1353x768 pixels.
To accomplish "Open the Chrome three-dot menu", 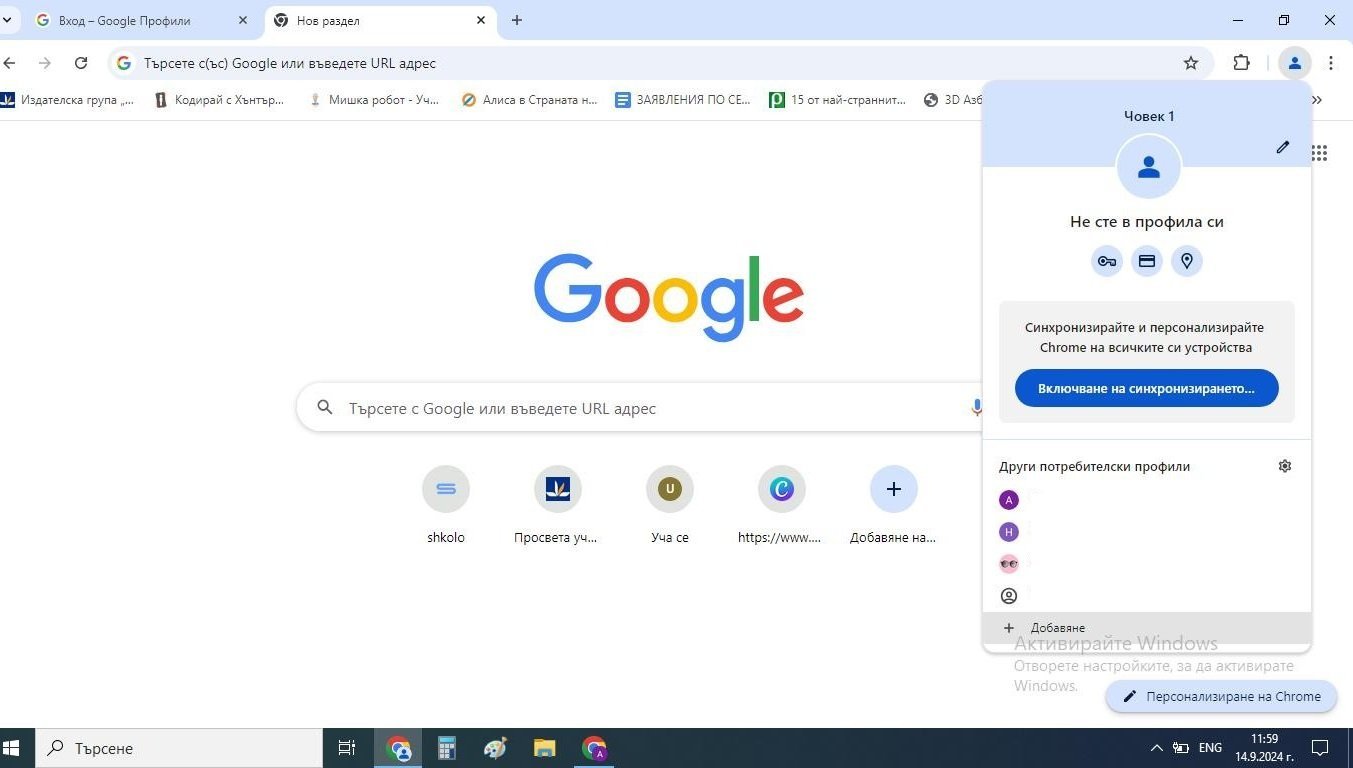I will click(1331, 63).
